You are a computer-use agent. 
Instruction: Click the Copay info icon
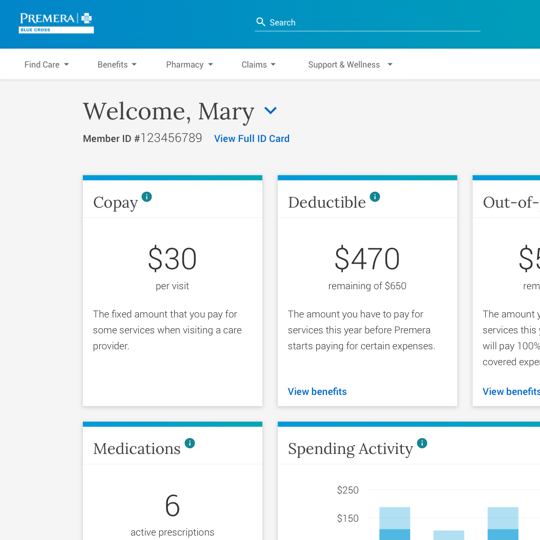pos(147,197)
